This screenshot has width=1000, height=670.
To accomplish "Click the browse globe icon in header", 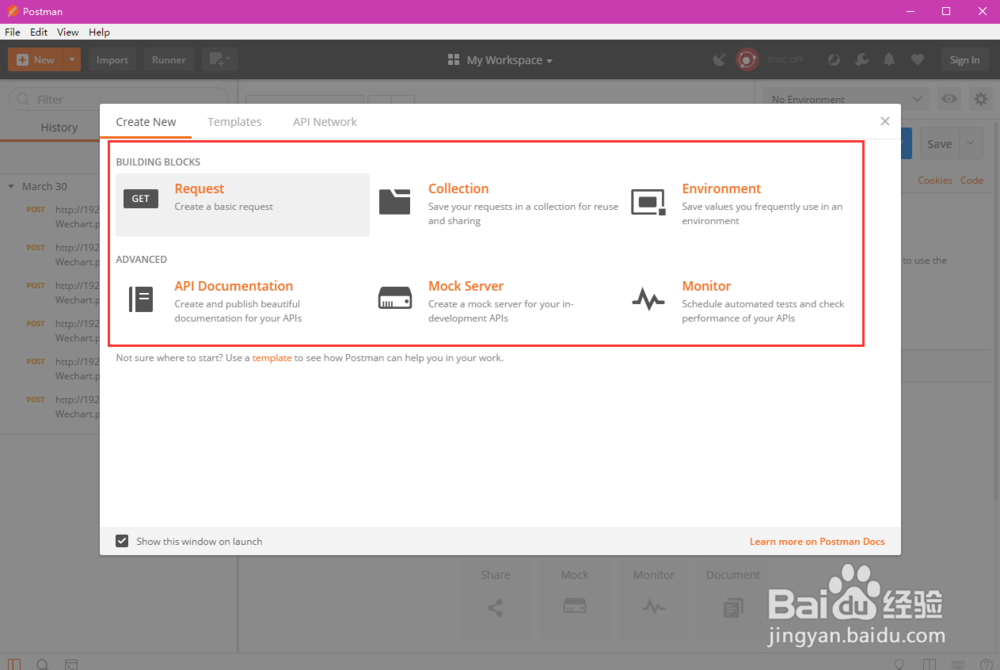I will 834,60.
